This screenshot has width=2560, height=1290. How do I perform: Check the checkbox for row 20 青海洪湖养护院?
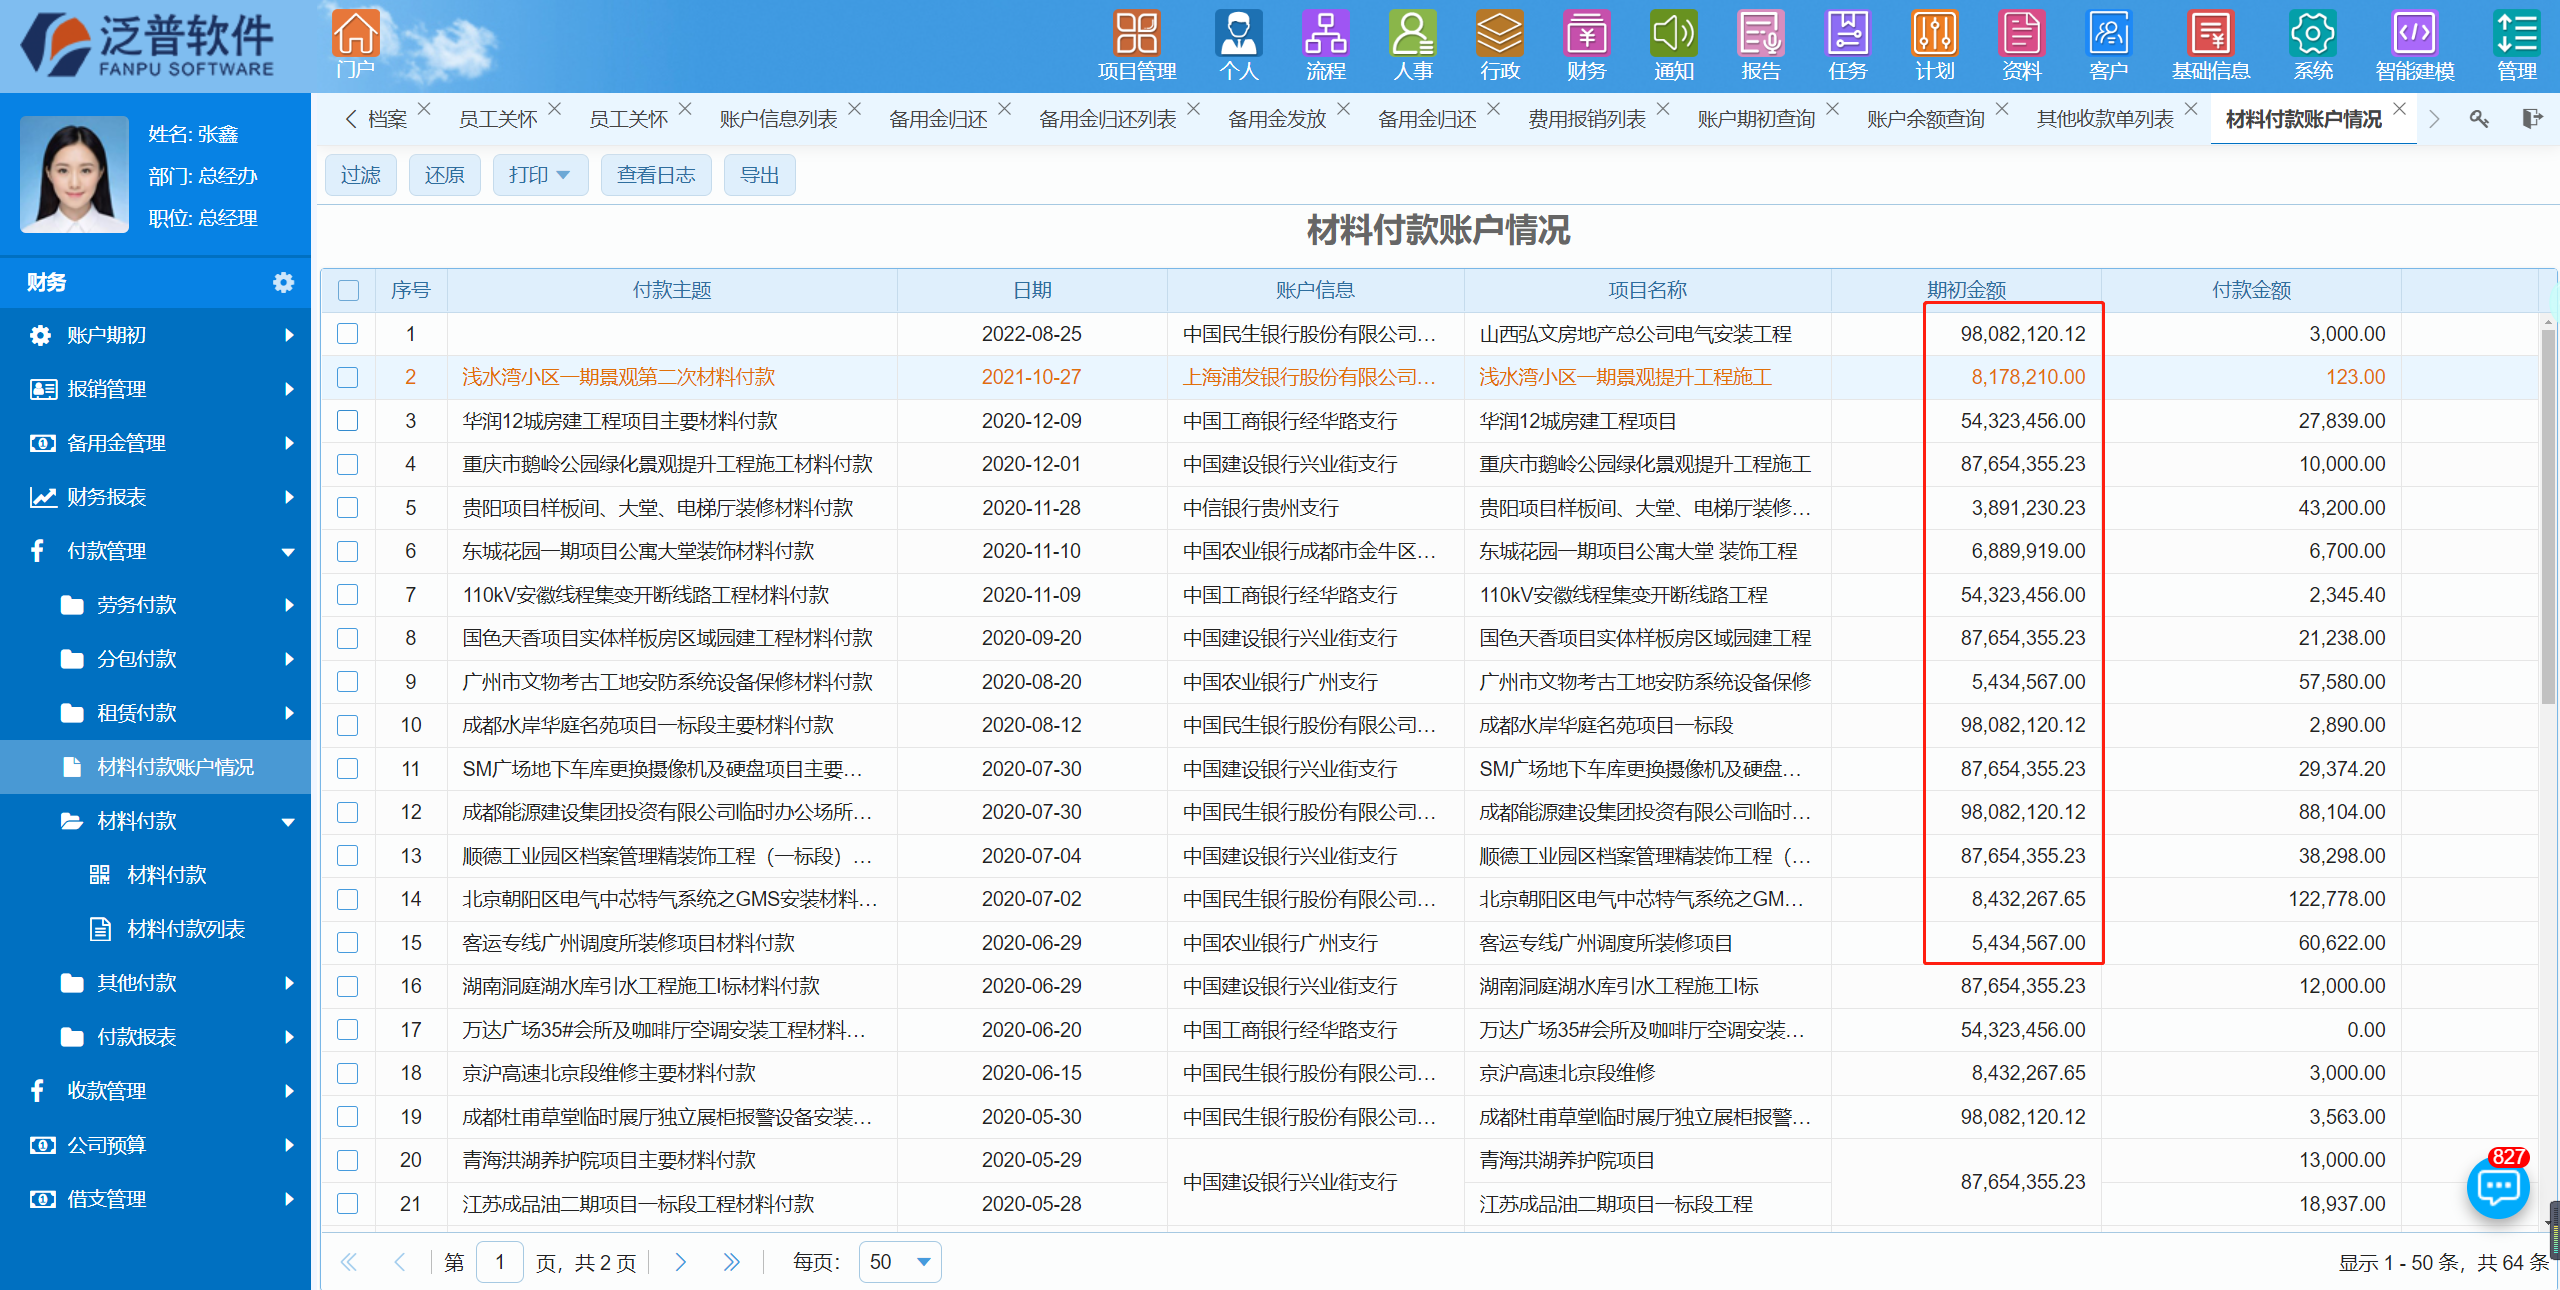pyautogui.click(x=348, y=1160)
